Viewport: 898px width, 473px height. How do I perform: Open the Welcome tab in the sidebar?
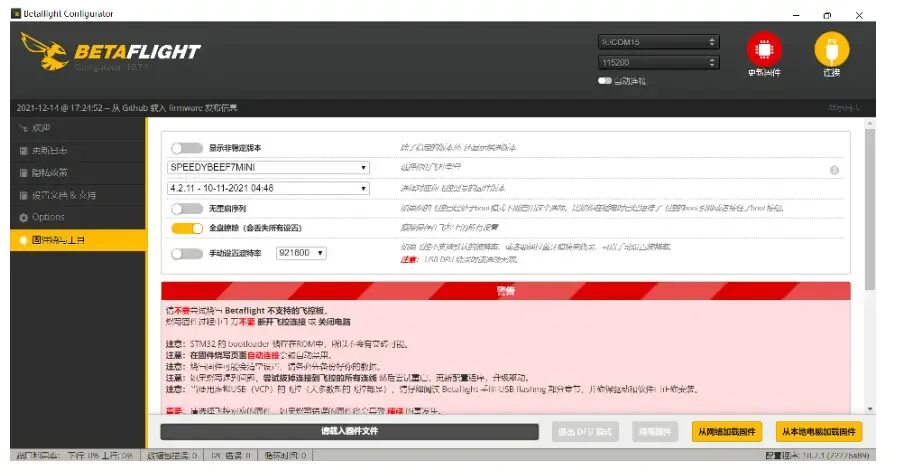coord(78,128)
